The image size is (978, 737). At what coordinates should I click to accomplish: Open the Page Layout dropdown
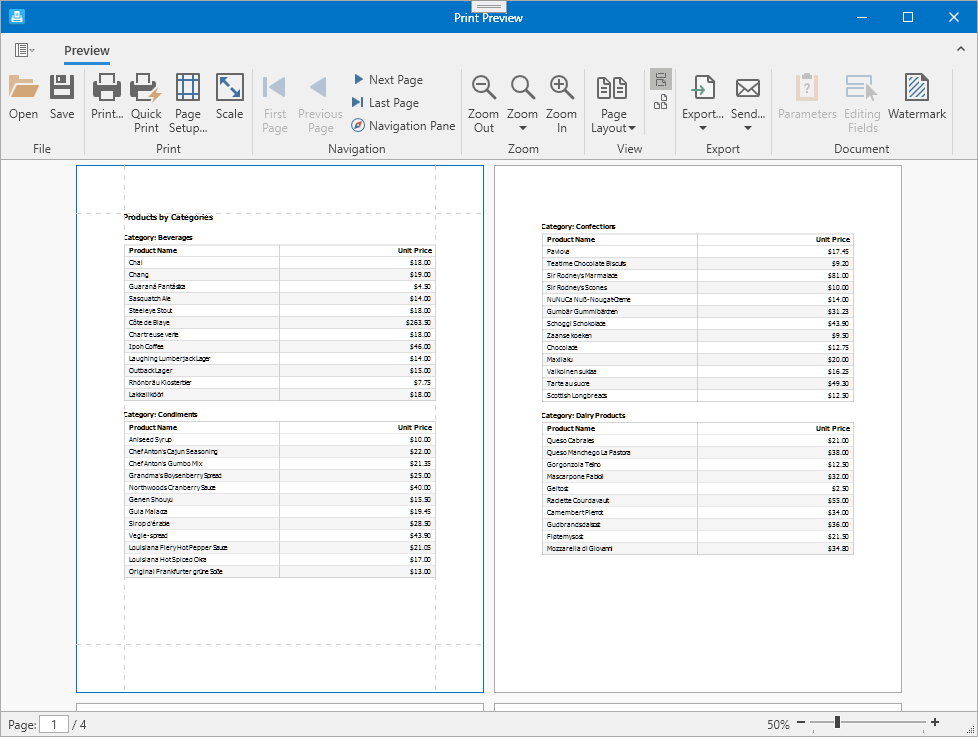click(613, 103)
